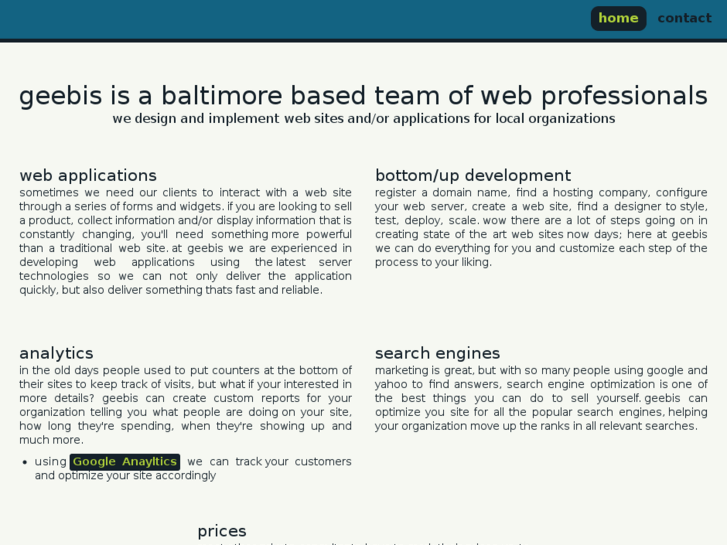Click the paragraph starting 'marketing is great'
This screenshot has width=727, height=545.
pyautogui.click(x=541, y=398)
